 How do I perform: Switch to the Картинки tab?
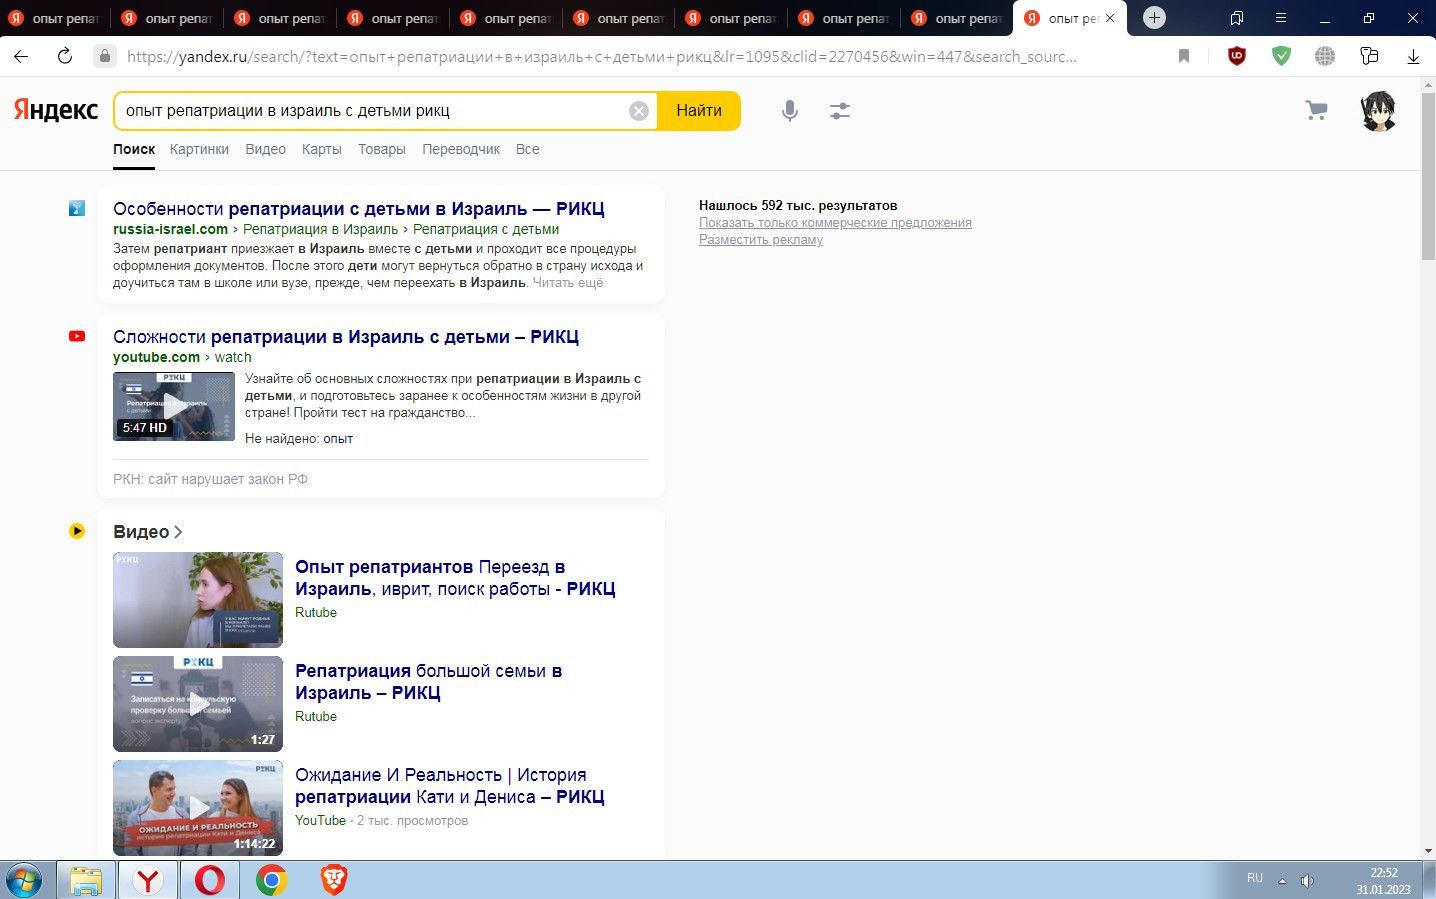coord(199,149)
